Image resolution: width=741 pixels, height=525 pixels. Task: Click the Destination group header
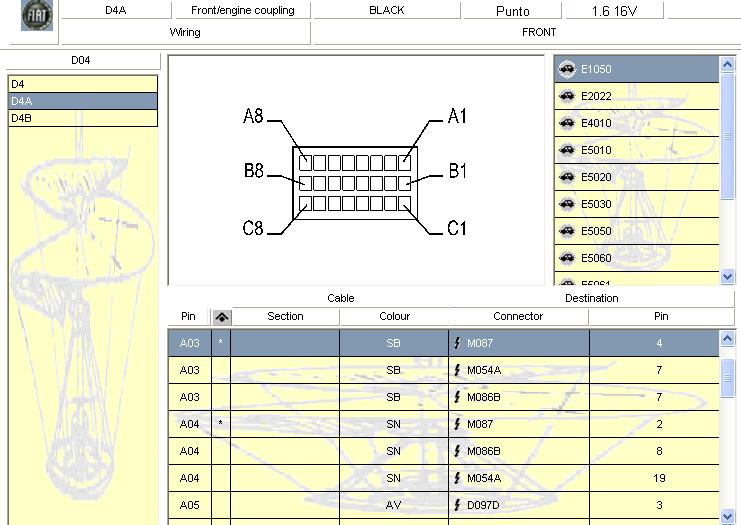[x=592, y=298]
